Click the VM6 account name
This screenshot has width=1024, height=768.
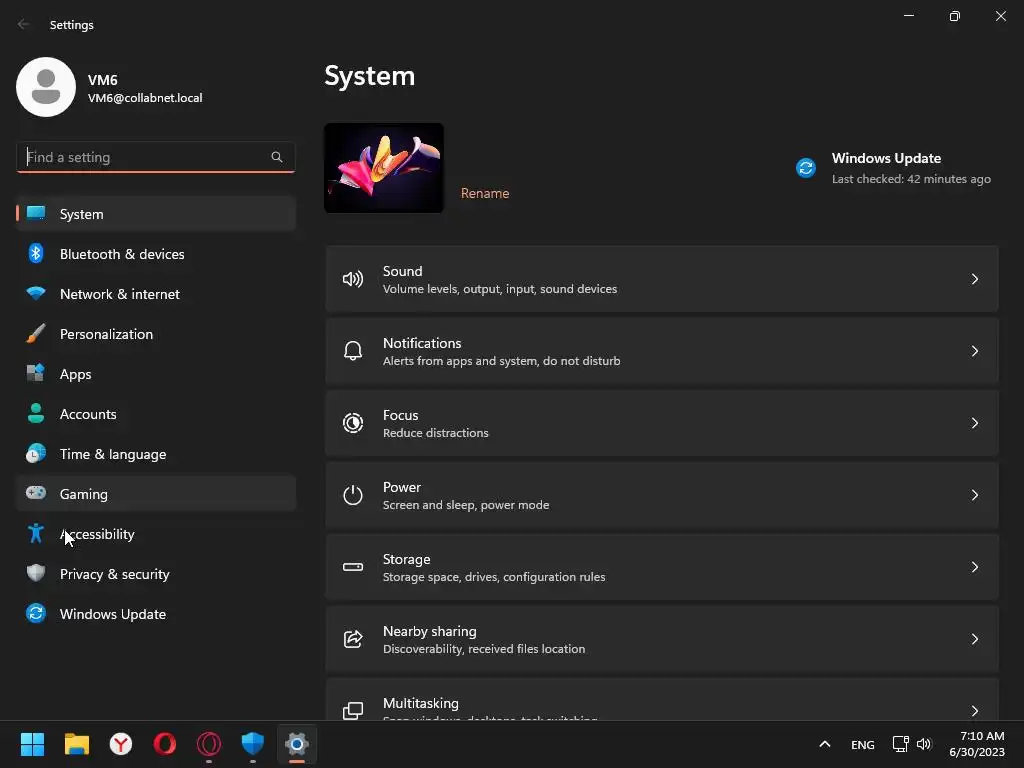pos(103,80)
